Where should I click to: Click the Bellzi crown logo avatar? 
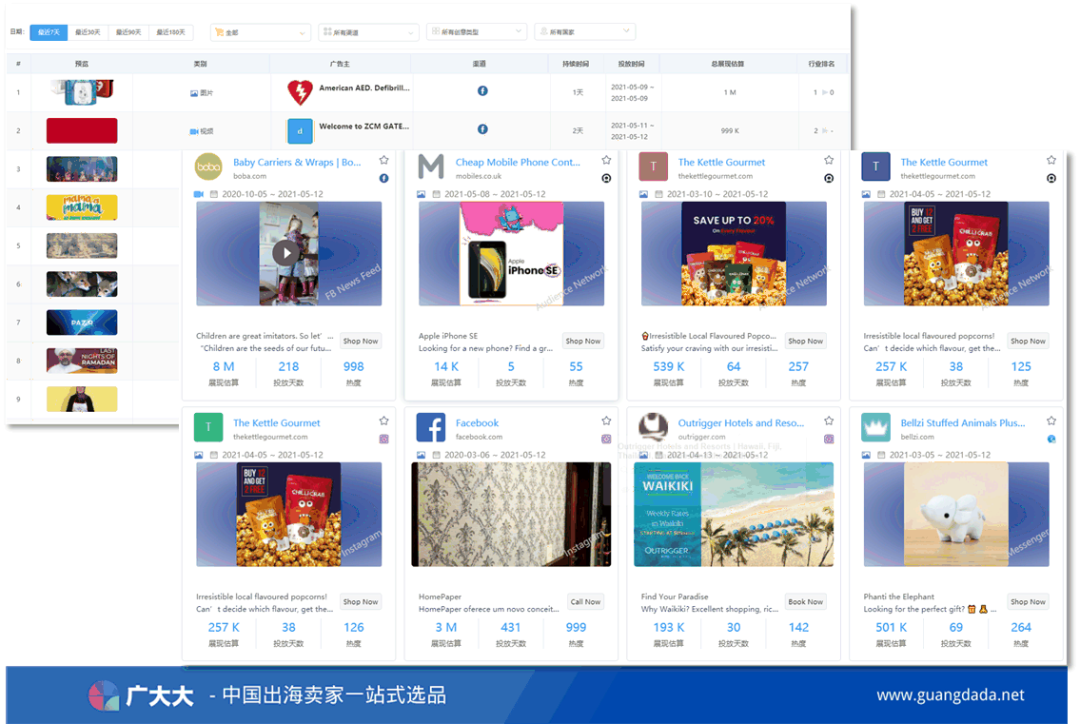(875, 427)
